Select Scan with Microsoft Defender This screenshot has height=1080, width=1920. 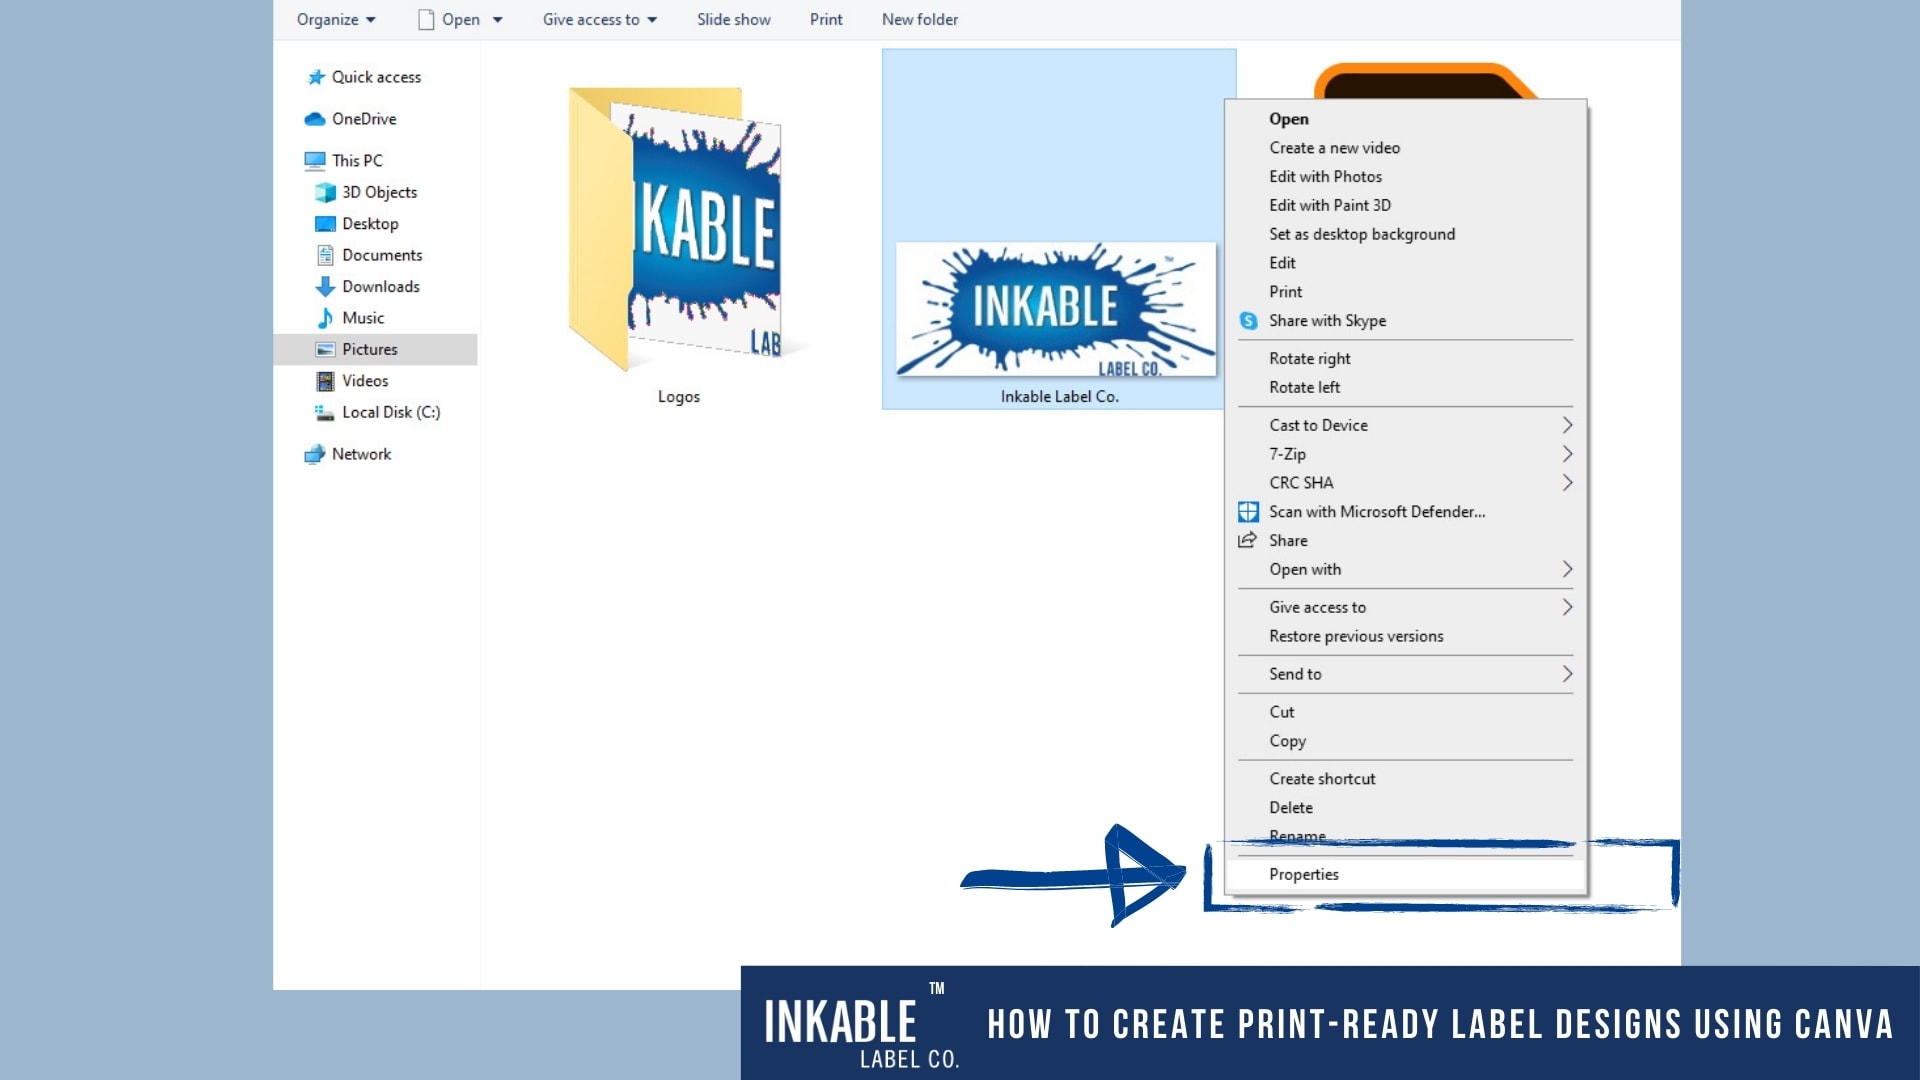1376,511
